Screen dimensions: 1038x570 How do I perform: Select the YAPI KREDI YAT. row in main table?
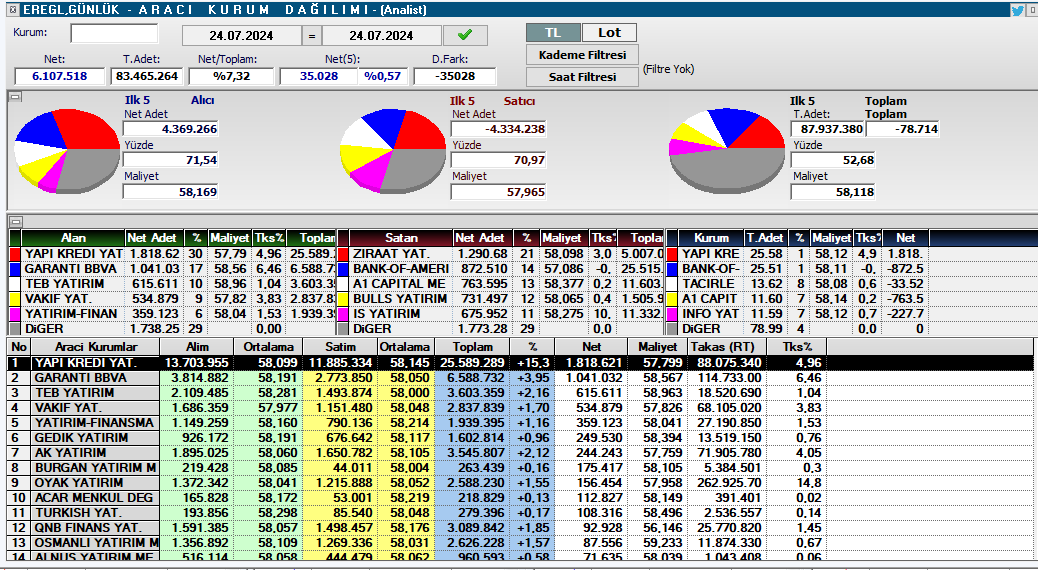[x=520, y=363]
